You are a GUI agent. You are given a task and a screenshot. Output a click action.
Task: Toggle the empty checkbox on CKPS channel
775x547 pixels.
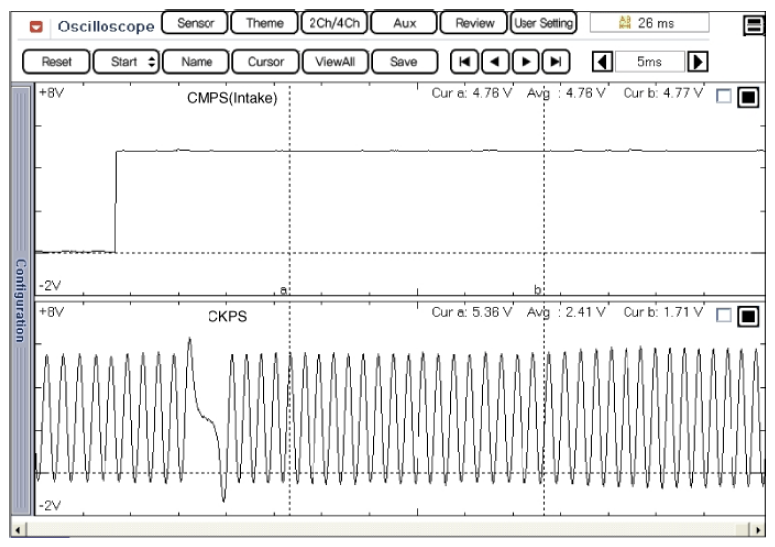click(726, 315)
